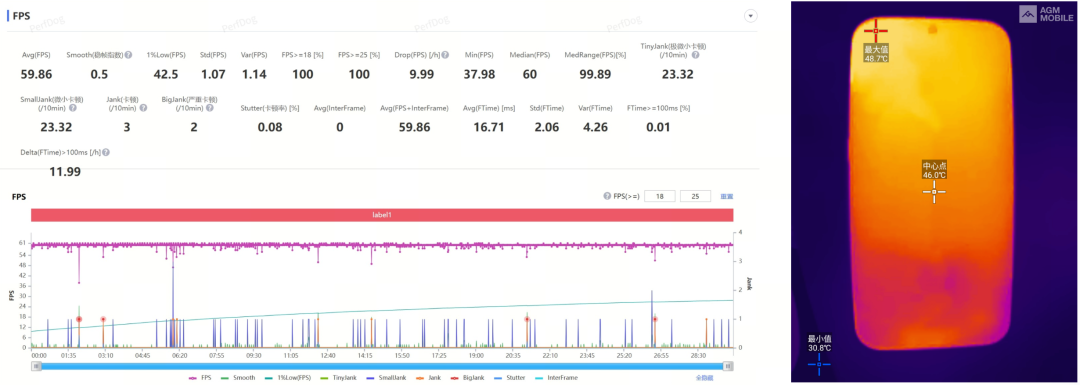Click left handle of time range slider
Viewport: 1080px width, 385px height.
click(36, 366)
